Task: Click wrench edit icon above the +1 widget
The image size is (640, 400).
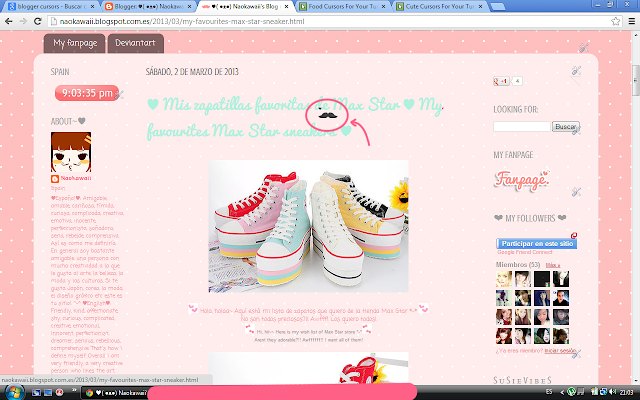Action: coord(576,71)
